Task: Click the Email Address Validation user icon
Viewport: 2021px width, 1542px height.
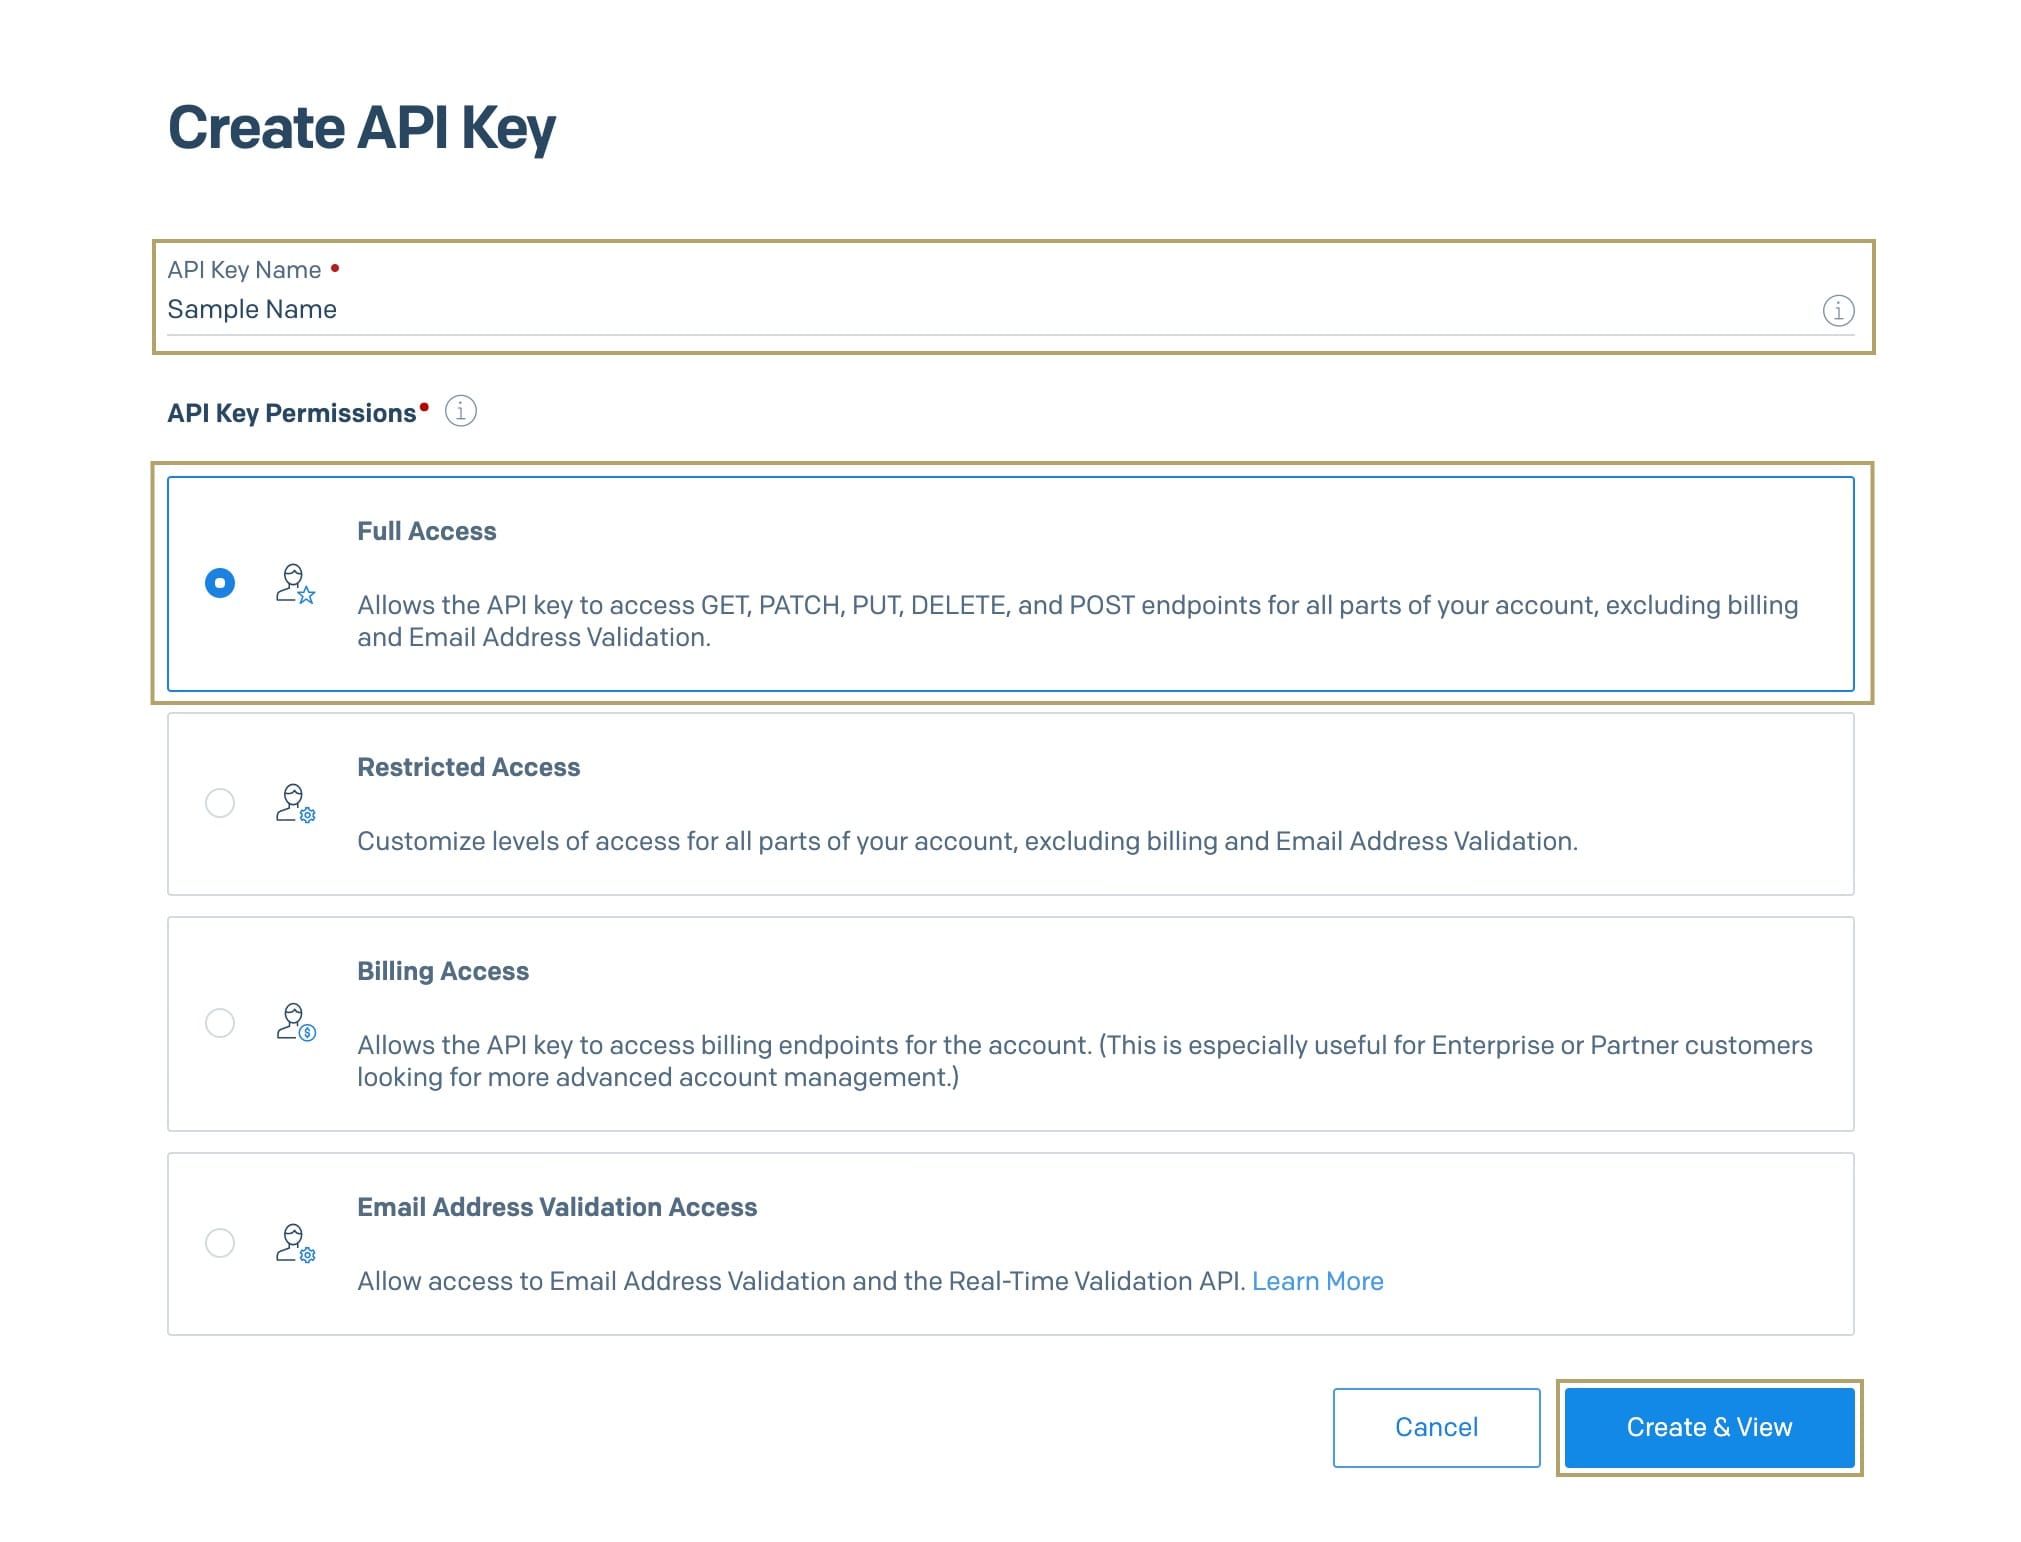Action: coord(296,1243)
